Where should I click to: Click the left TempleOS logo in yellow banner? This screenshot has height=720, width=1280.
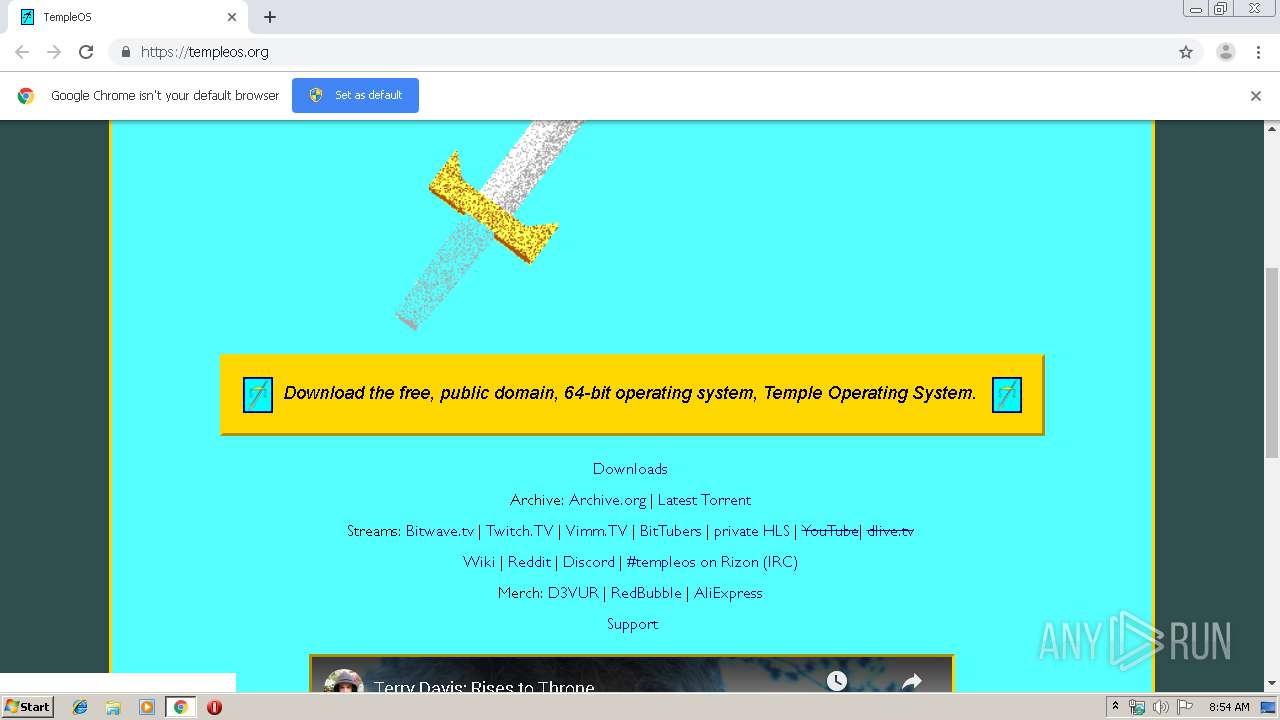pyautogui.click(x=258, y=394)
